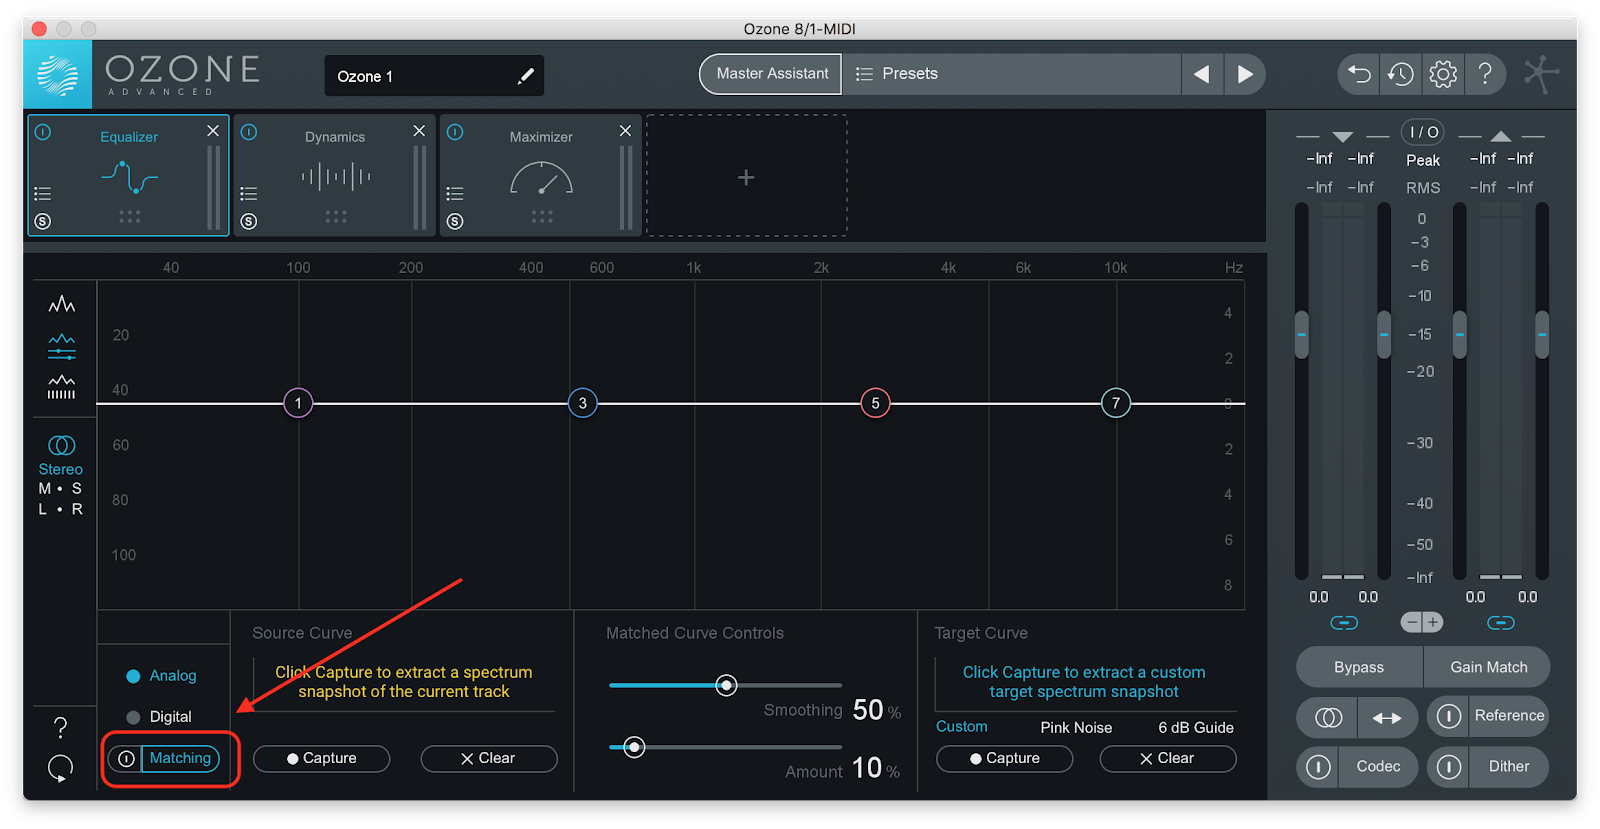Clear the target curve
Image resolution: width=1600 pixels, height=829 pixels.
1167,758
